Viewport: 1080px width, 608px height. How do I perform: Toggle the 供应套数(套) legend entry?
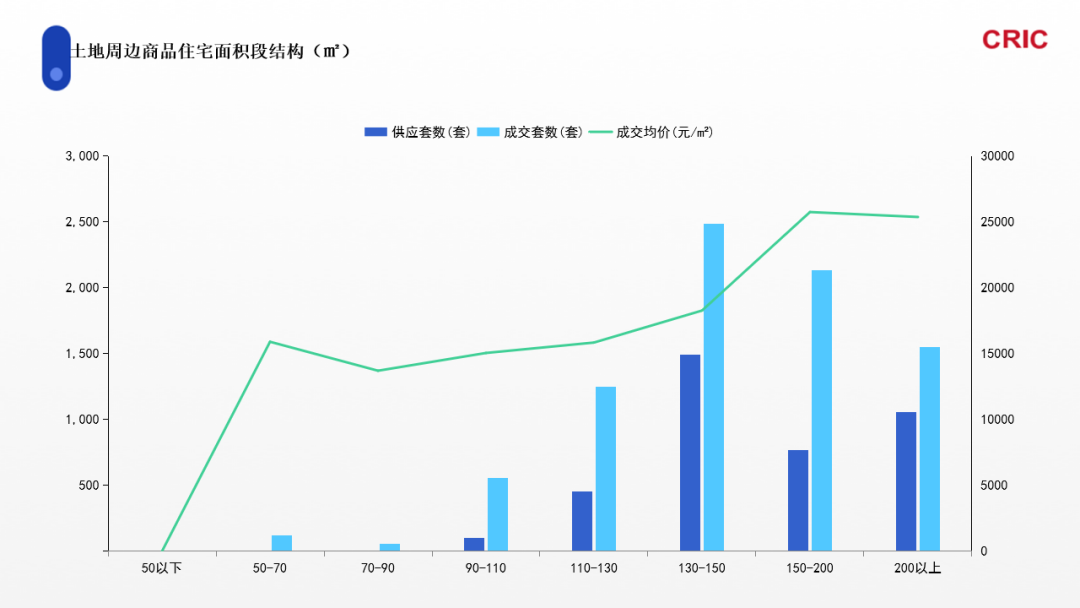417,132
